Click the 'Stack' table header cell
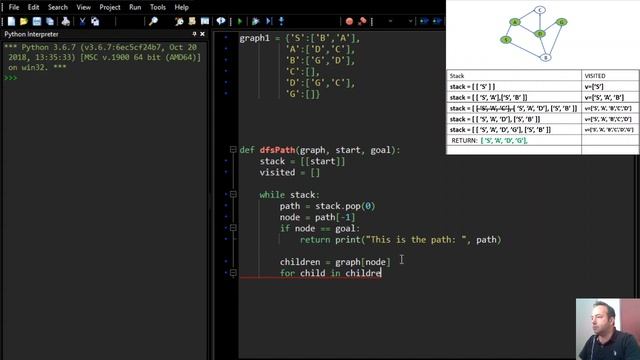Viewport: 640px width, 360px height. (514, 76)
